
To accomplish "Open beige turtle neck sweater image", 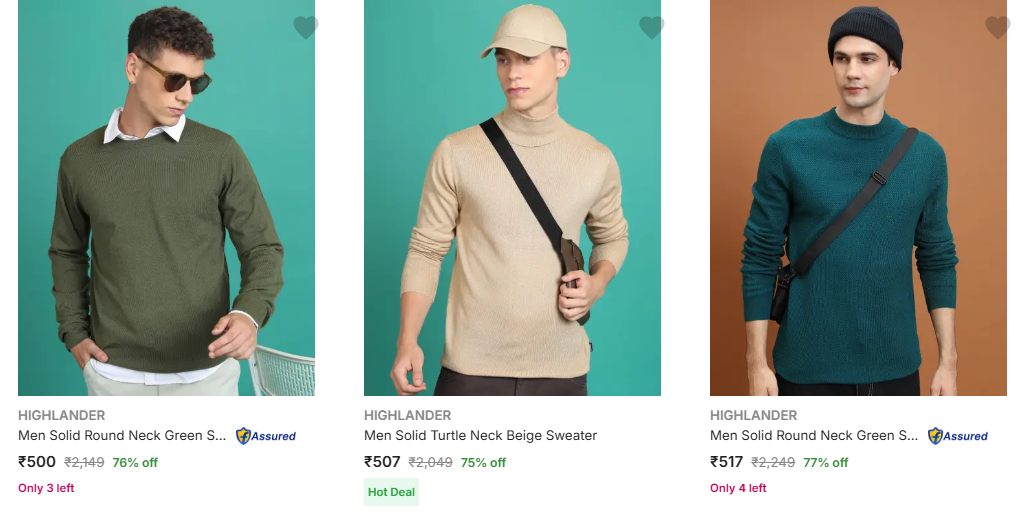I will 512,200.
